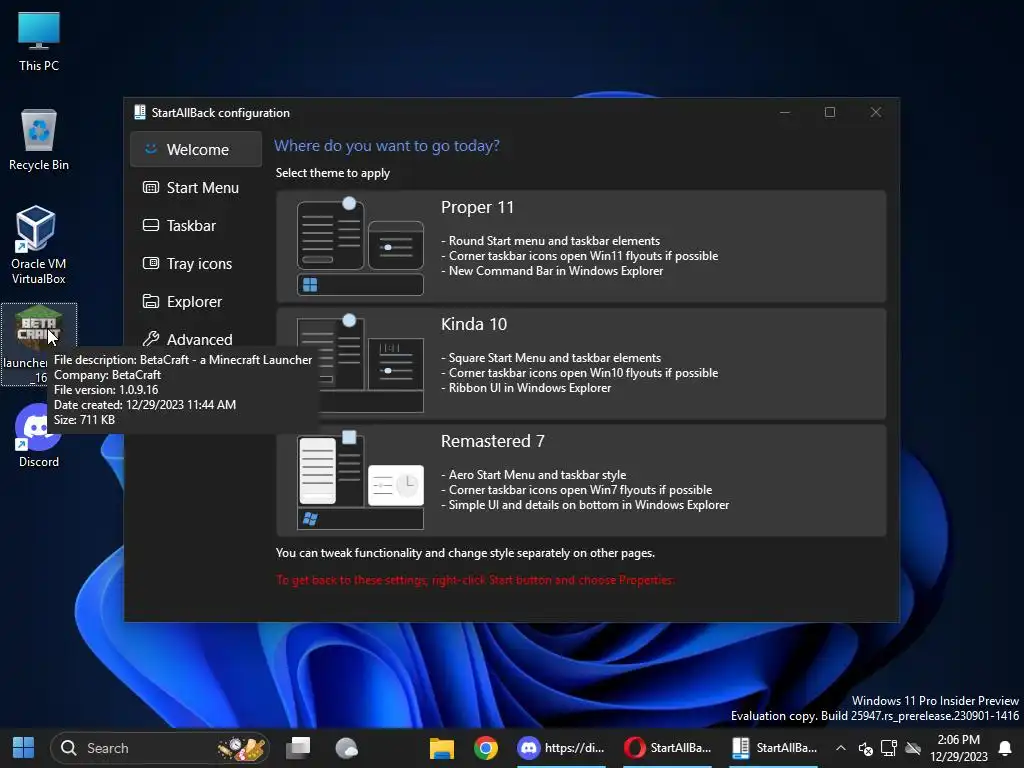
Task: Click the taskbar Search box
Action: click(159, 748)
